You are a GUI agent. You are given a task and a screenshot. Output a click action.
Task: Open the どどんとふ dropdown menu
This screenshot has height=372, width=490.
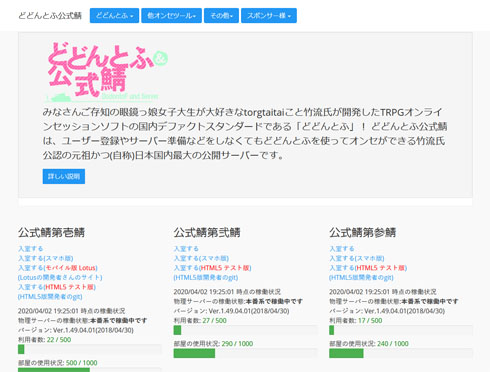tap(114, 16)
